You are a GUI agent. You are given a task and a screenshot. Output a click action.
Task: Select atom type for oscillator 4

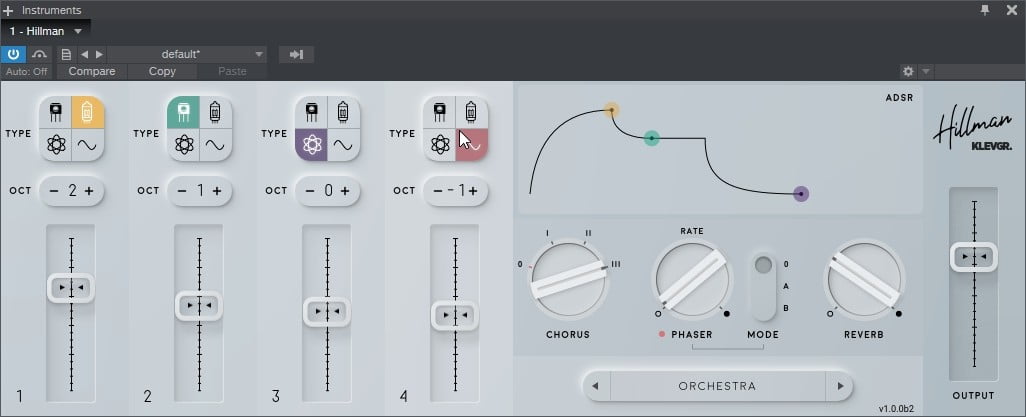439,144
